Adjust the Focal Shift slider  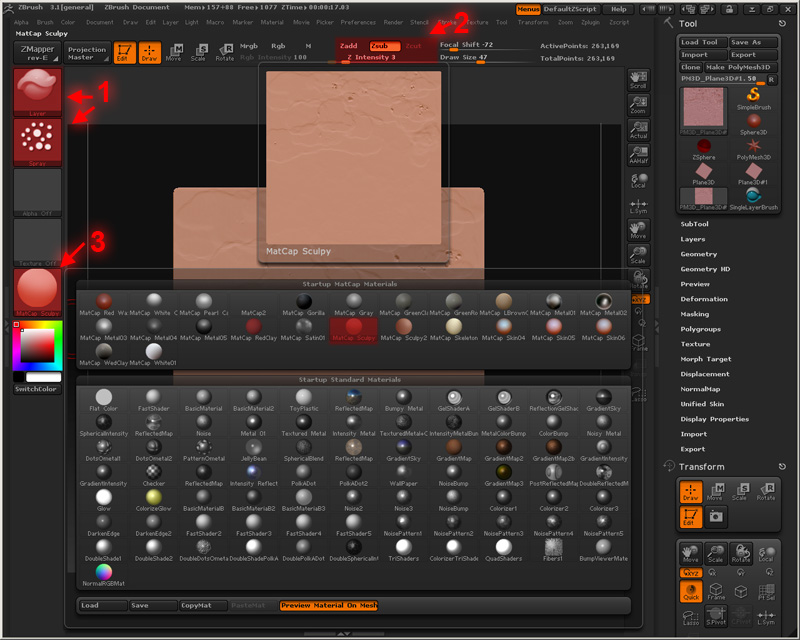point(484,45)
